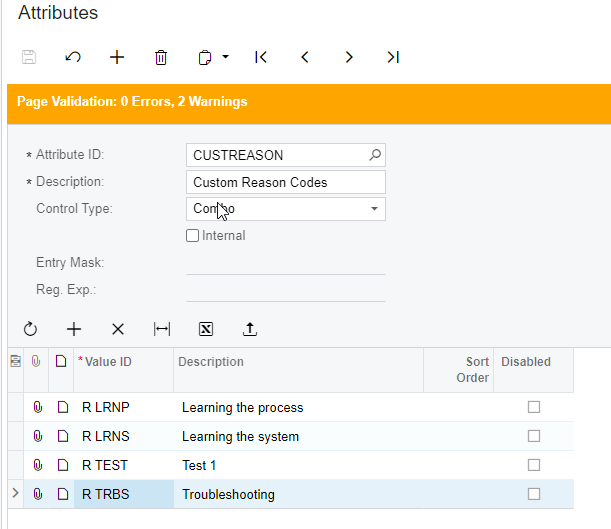Select Troubleshooting description cell

[x=298, y=494]
